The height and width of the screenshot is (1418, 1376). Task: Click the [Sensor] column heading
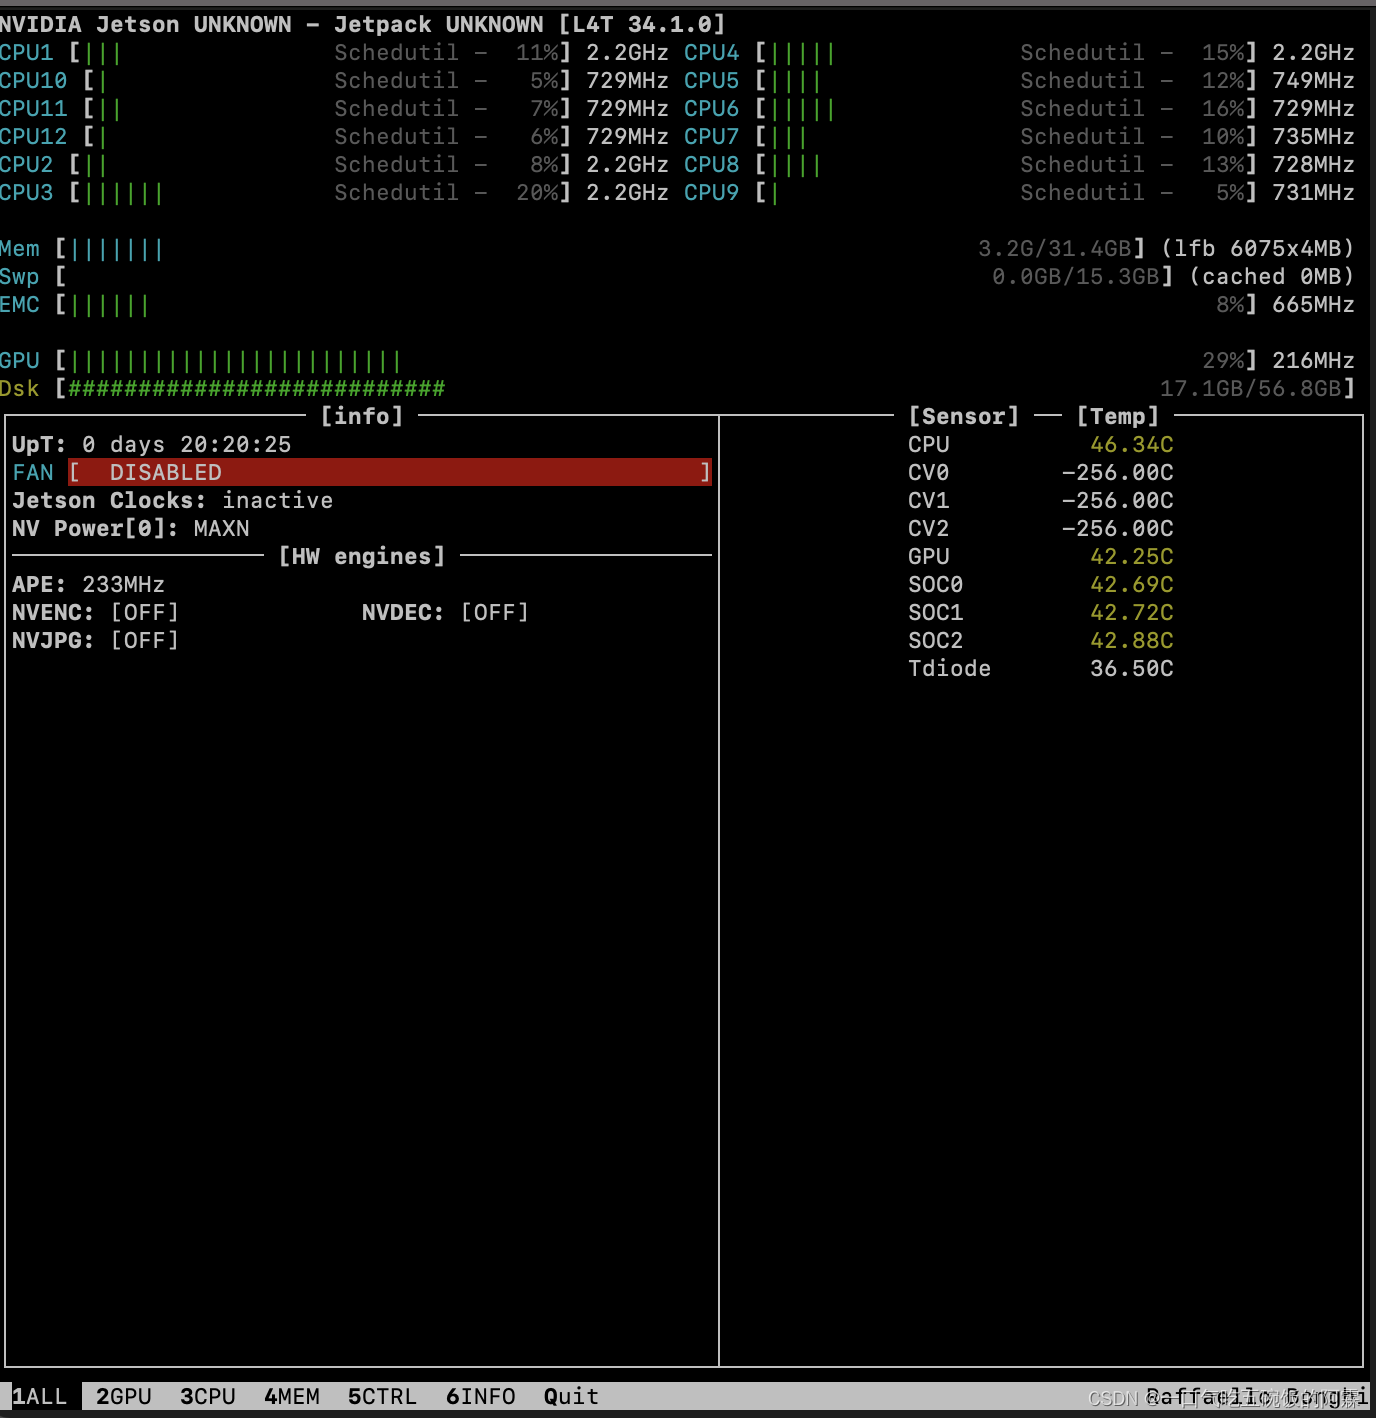tap(964, 416)
